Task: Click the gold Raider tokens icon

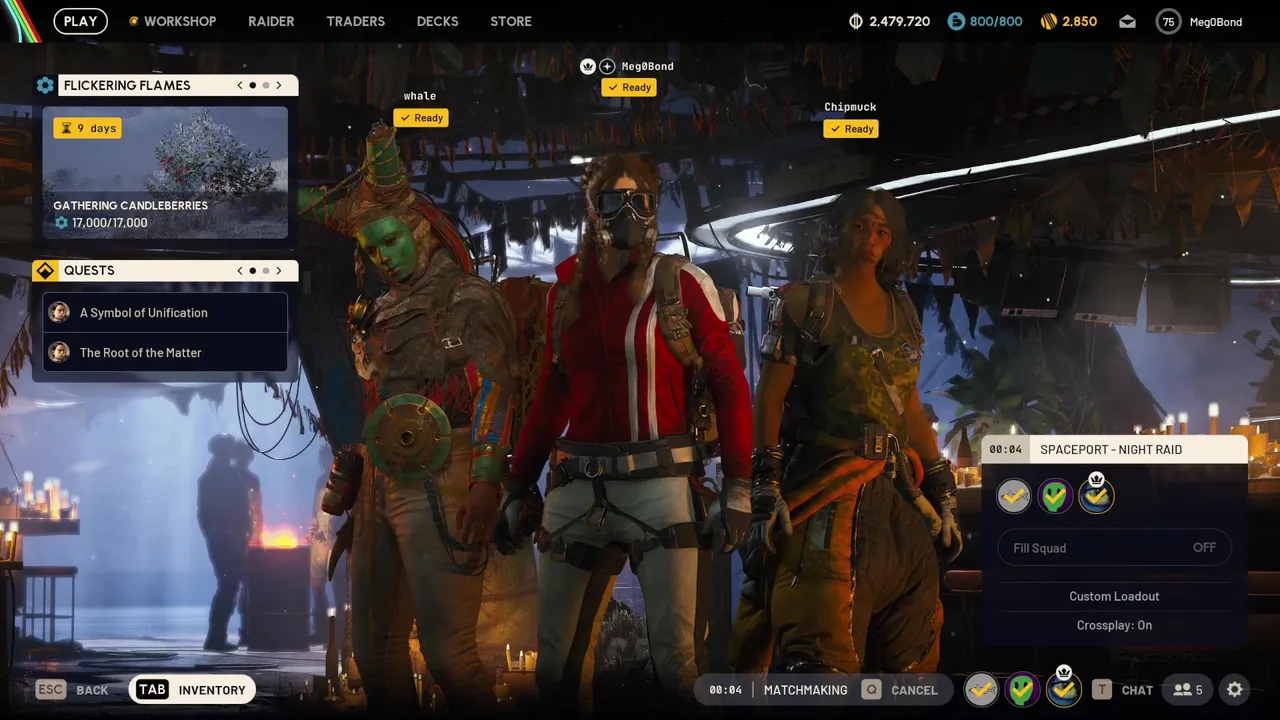Action: click(x=1048, y=21)
